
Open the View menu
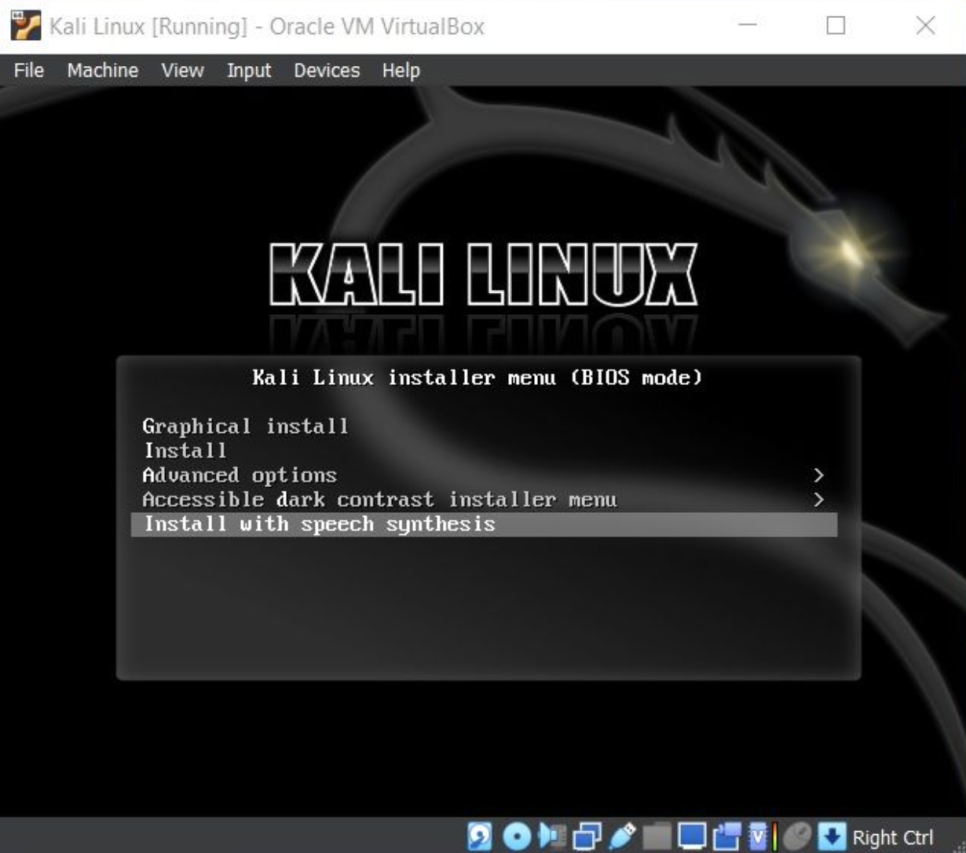click(182, 70)
